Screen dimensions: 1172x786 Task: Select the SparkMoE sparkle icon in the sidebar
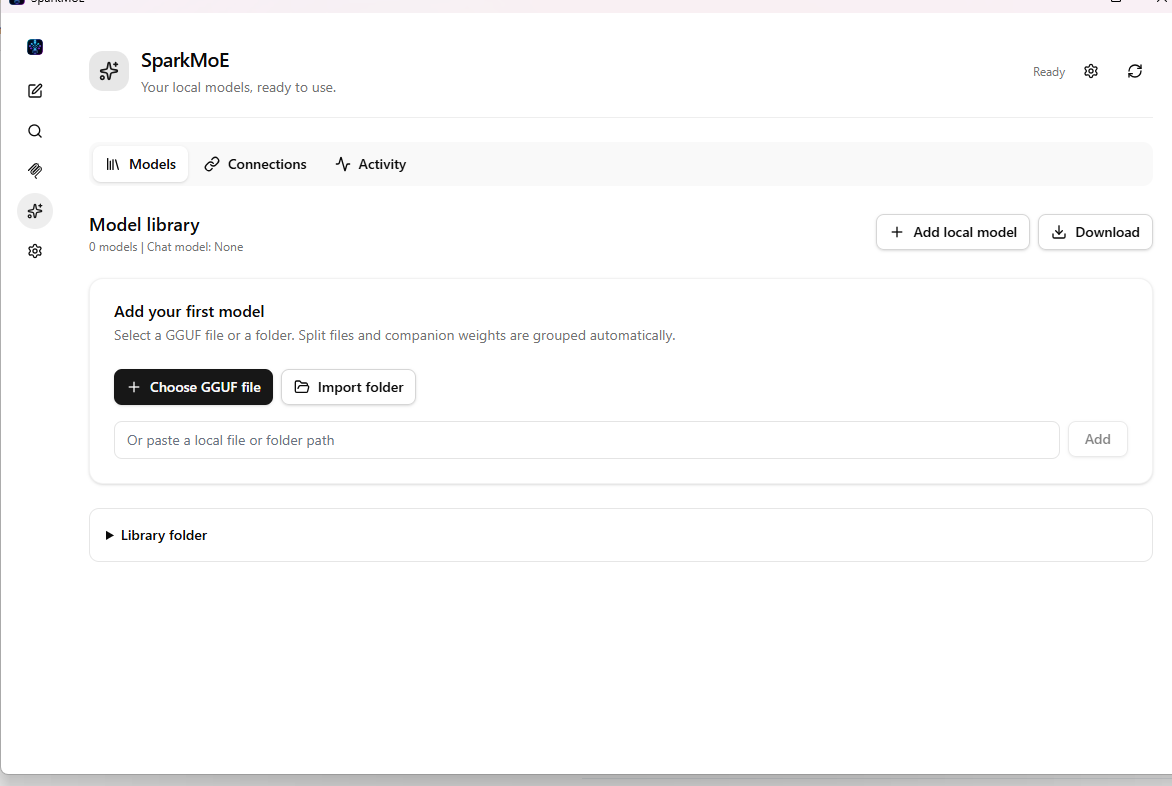tap(35, 211)
